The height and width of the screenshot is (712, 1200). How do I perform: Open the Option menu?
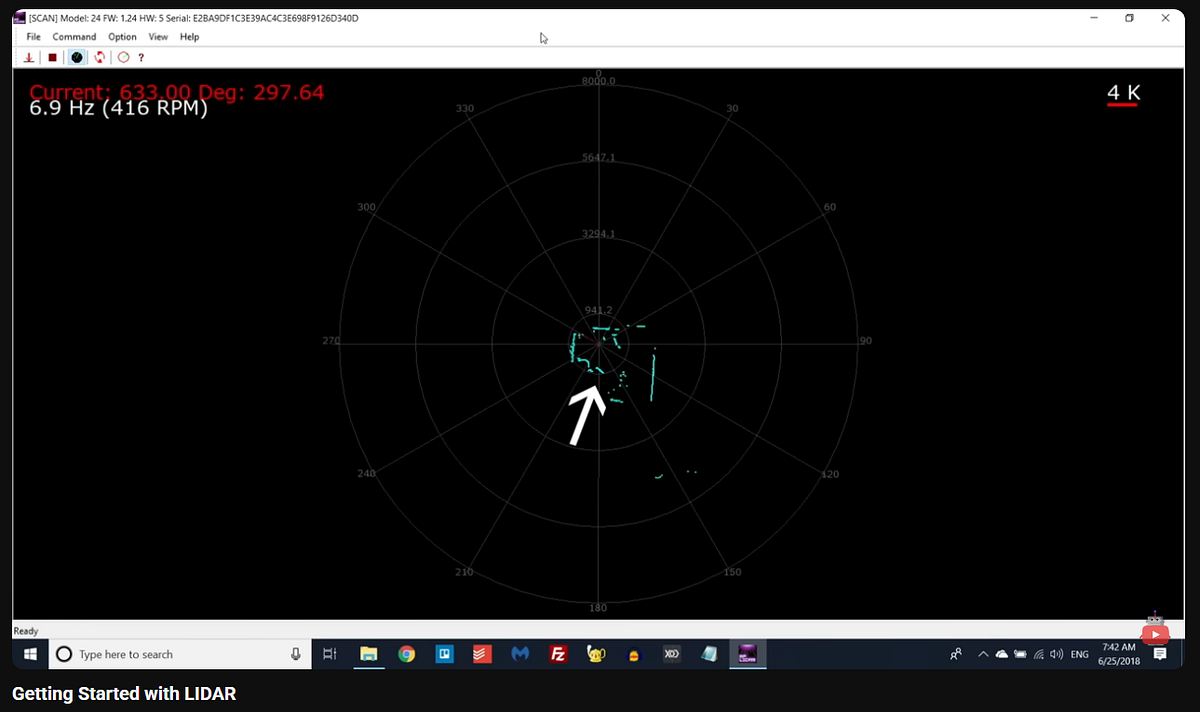[122, 37]
